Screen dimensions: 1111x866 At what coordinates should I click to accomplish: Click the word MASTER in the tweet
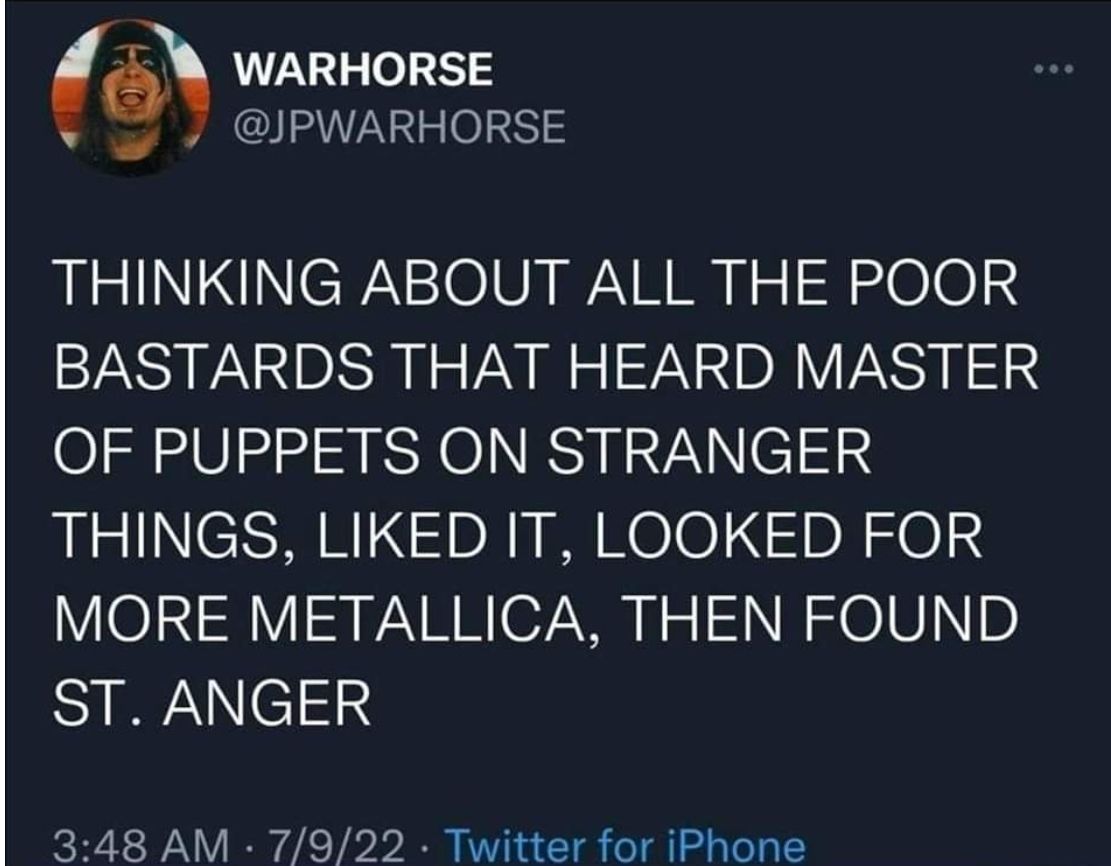coord(917,366)
